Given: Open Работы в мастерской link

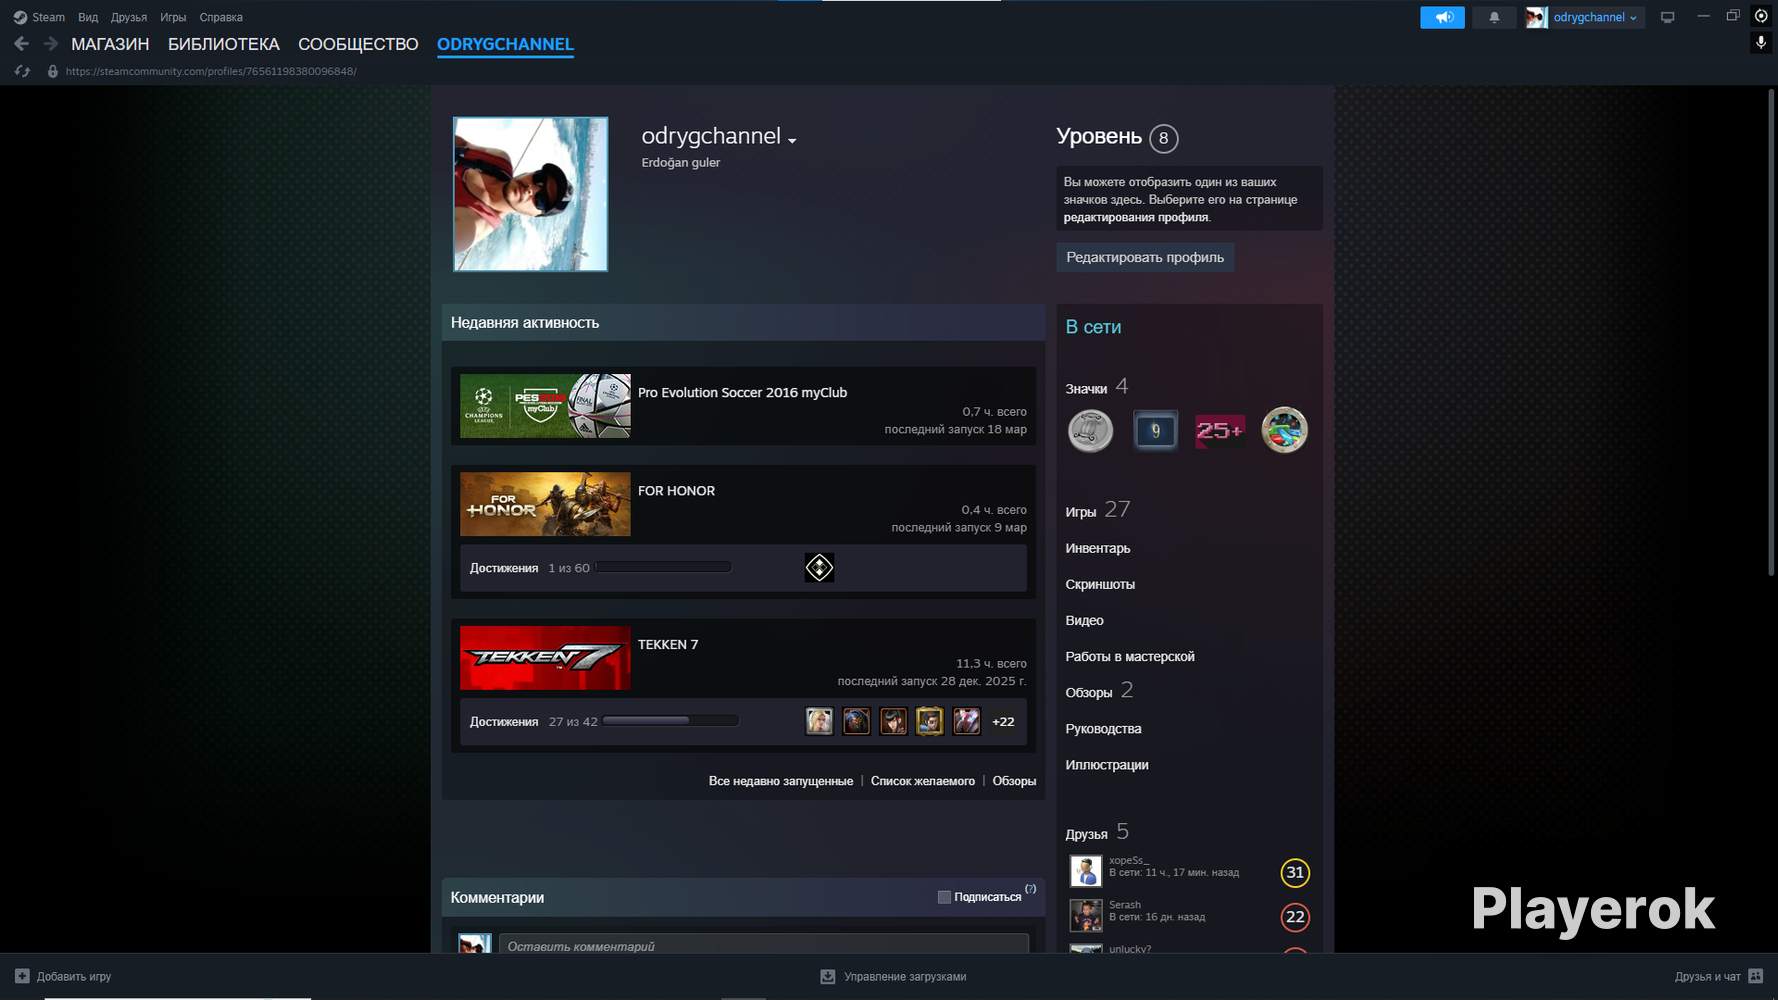Looking at the screenshot, I should 1130,656.
